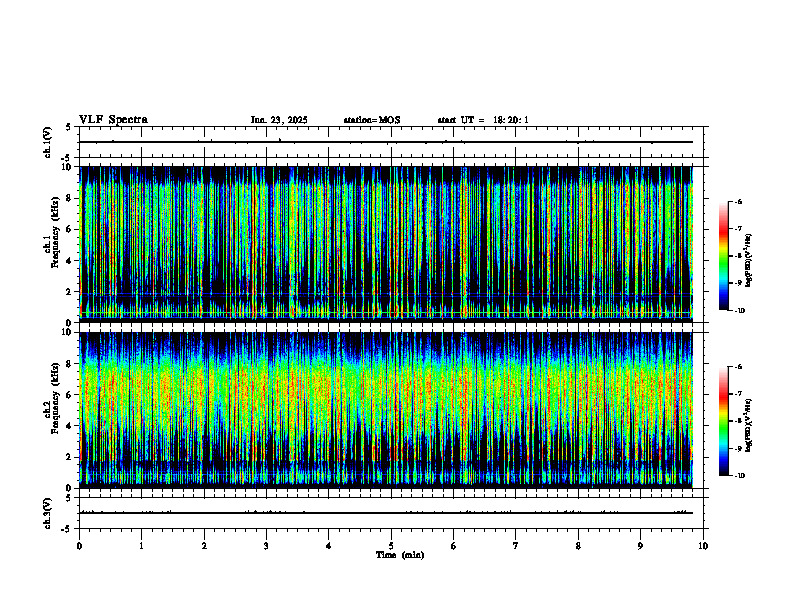Click time axis tick label "1"
The height and width of the screenshot is (612, 792).
(x=141, y=546)
